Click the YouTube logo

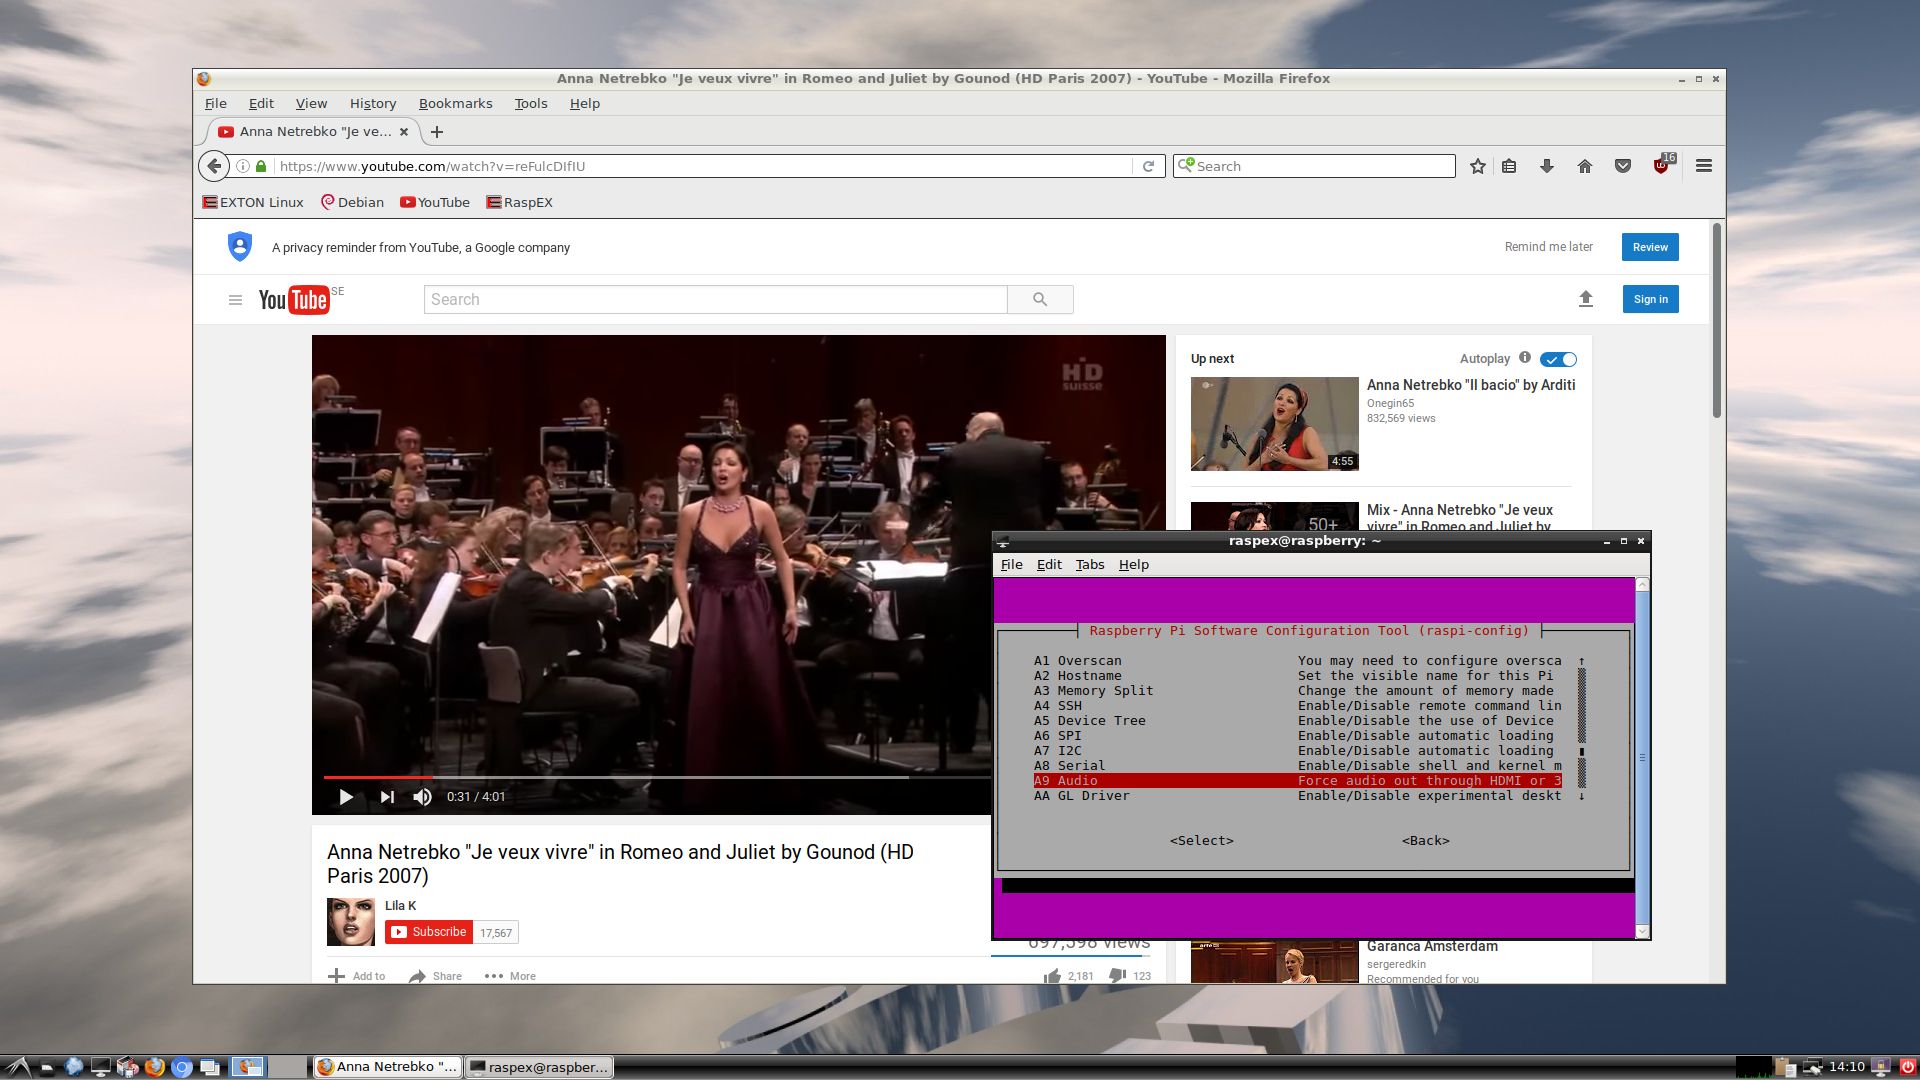(294, 300)
